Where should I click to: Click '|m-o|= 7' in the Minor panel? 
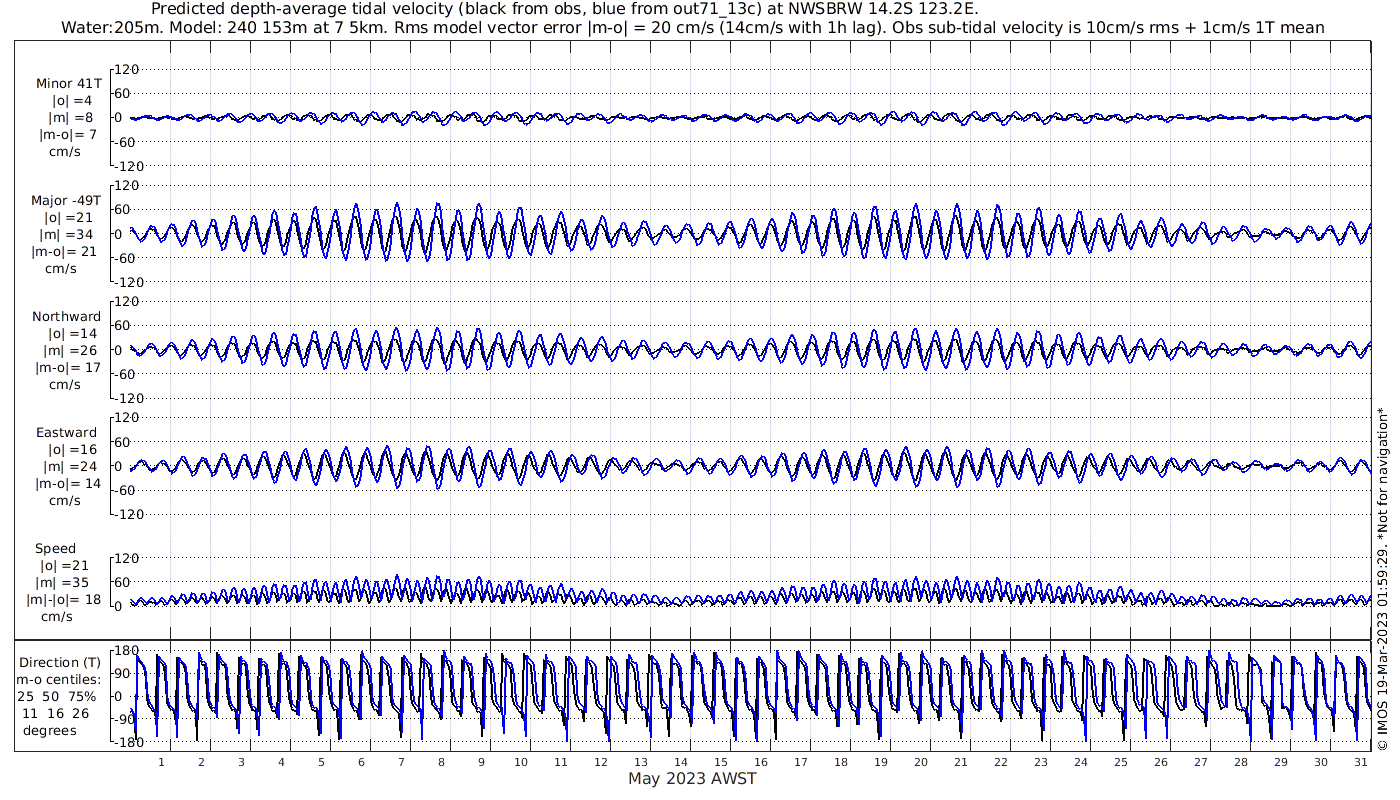pyautogui.click(x=68, y=135)
